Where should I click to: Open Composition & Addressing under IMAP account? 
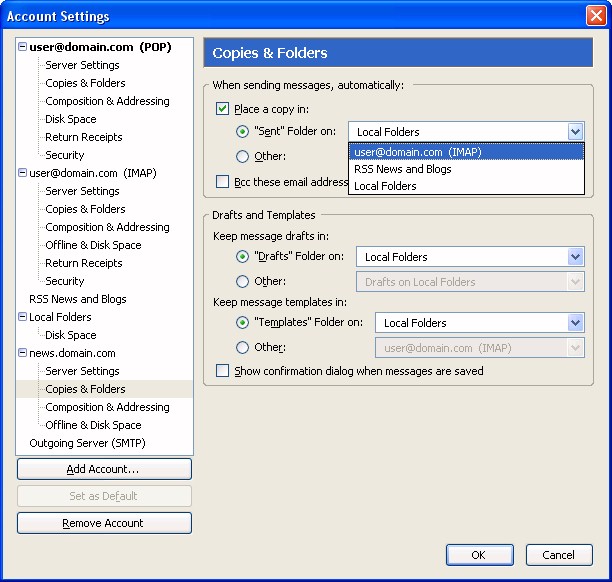tap(107, 227)
